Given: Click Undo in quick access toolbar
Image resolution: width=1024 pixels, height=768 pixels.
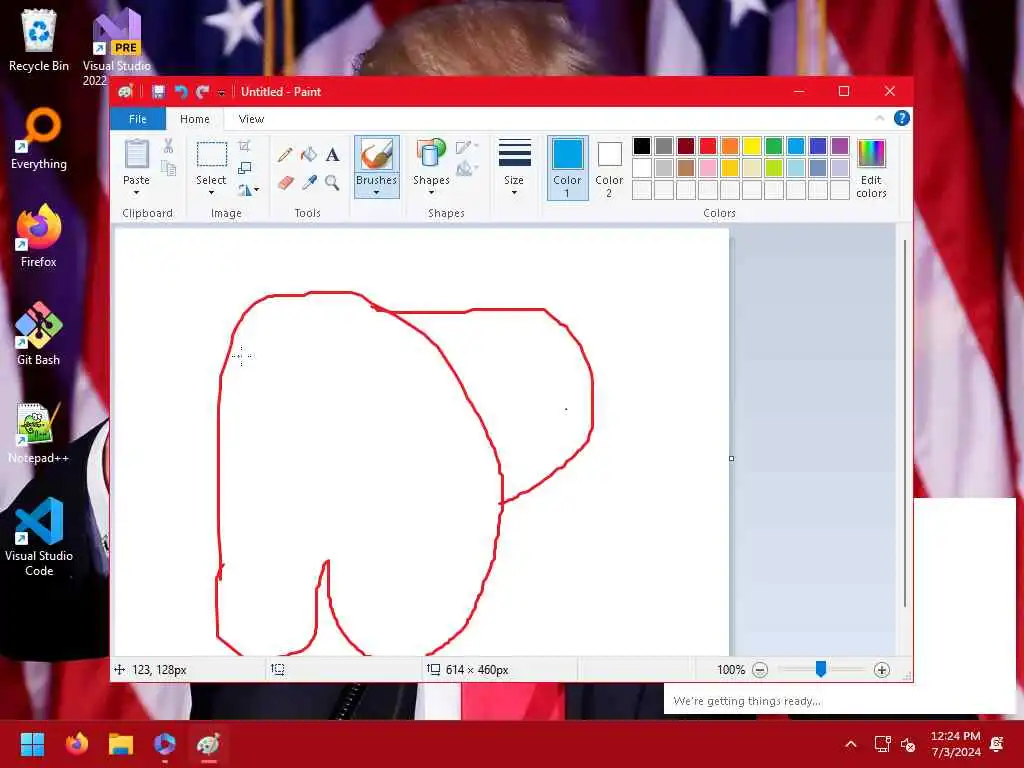Looking at the screenshot, I should coord(181,92).
